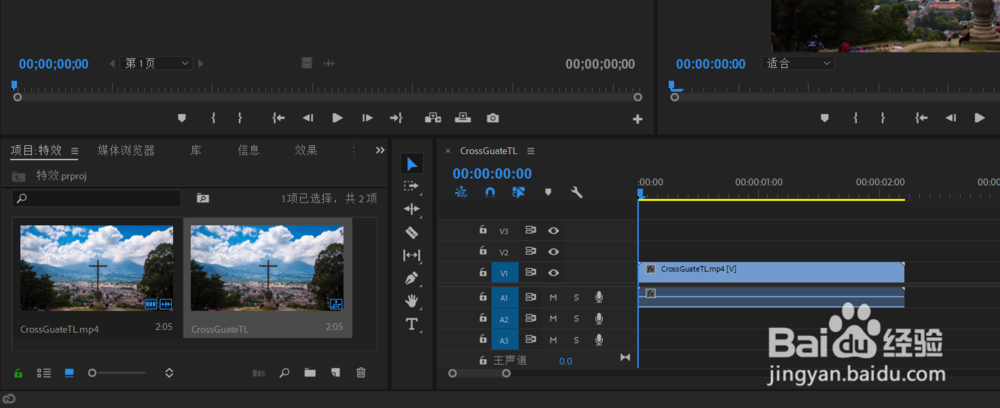Image resolution: width=1000 pixels, height=408 pixels.
Task: Click Insert button in Source monitor
Action: click(433, 118)
